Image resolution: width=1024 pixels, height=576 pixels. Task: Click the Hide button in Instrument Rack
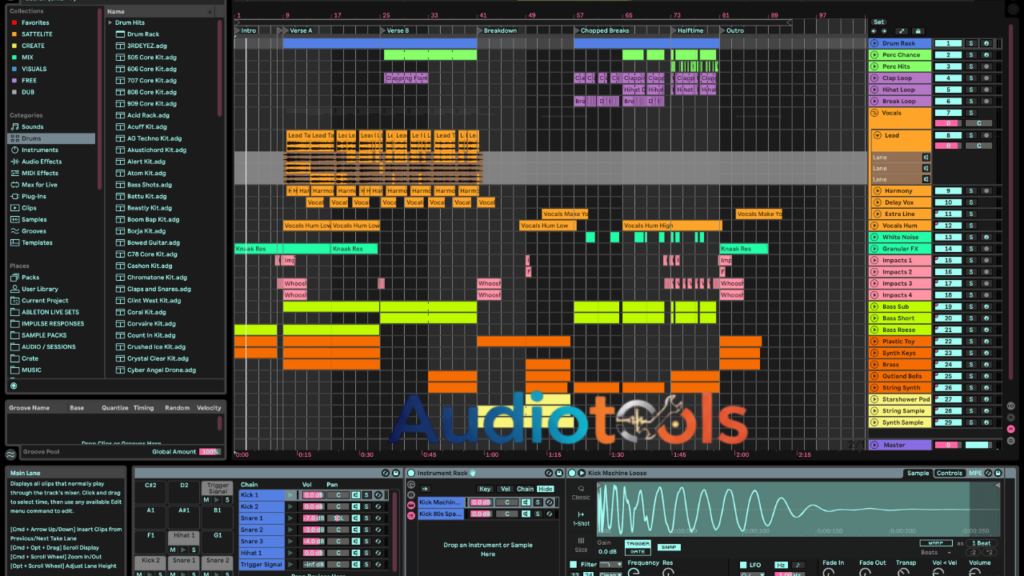[545, 488]
